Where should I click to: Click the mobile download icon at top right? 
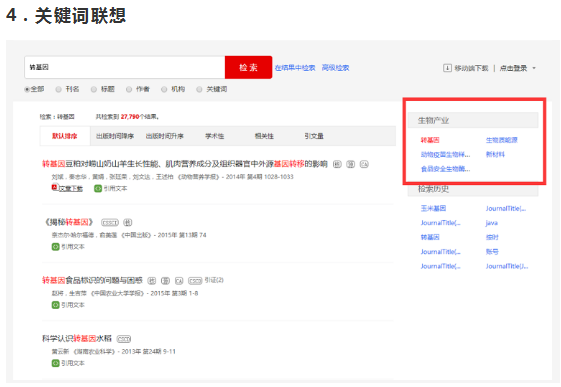447,68
